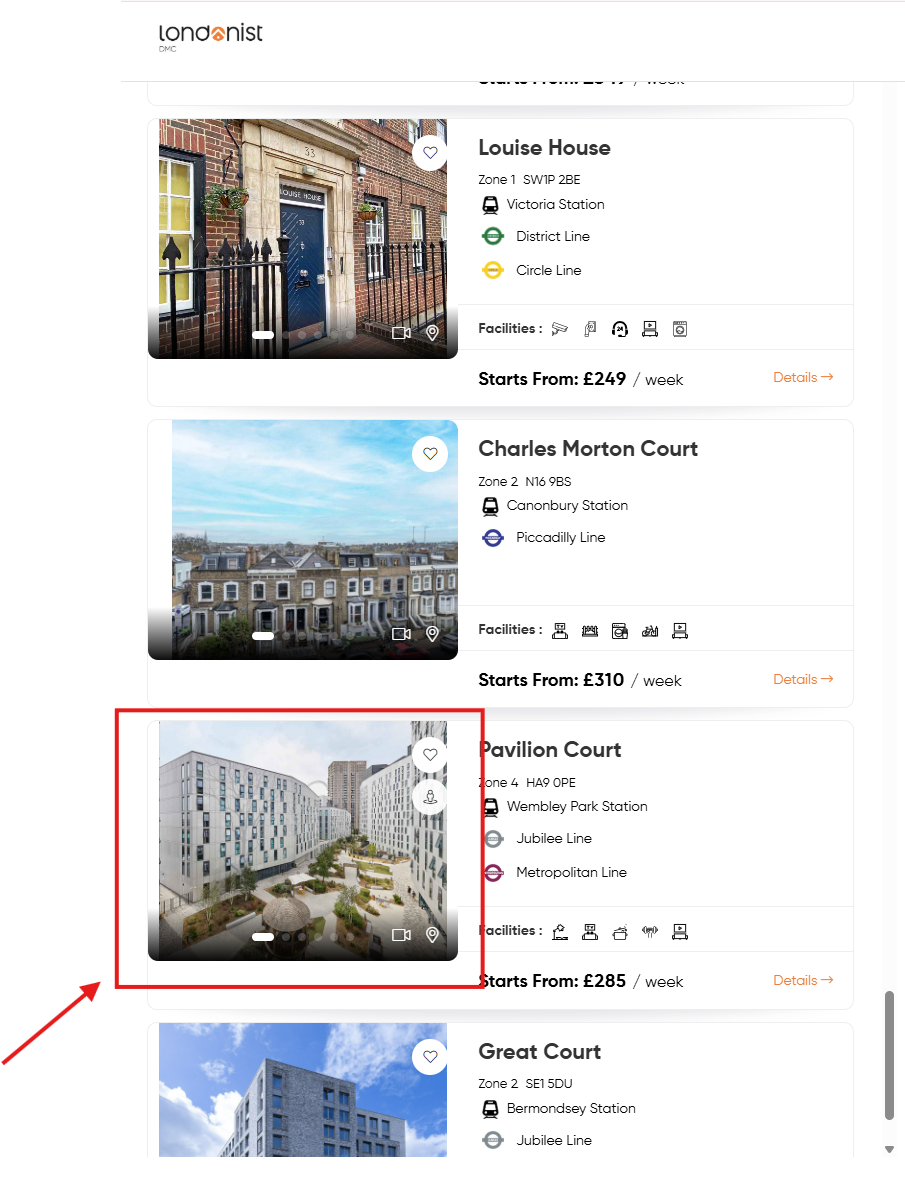905x1185 pixels.
Task: Open the Londonist DMC logo homepage
Action: point(210,36)
